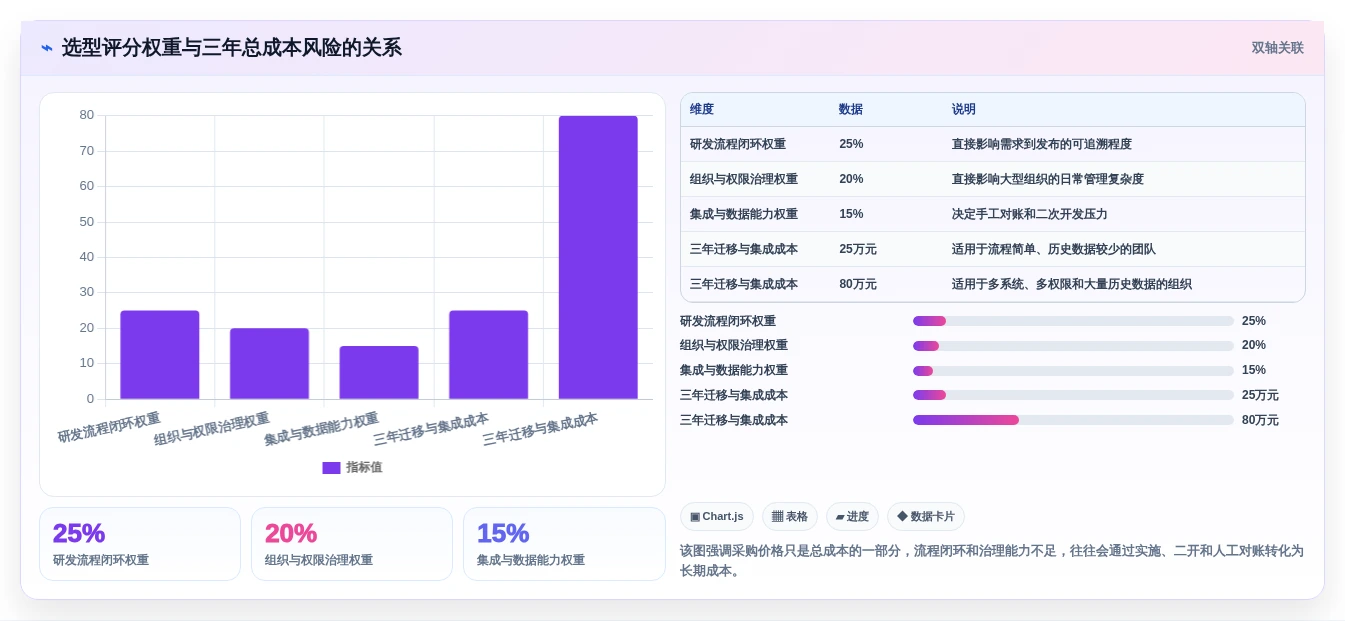The width and height of the screenshot is (1345, 621).
Task: Click the 数据 table column header
Action: [x=851, y=109]
